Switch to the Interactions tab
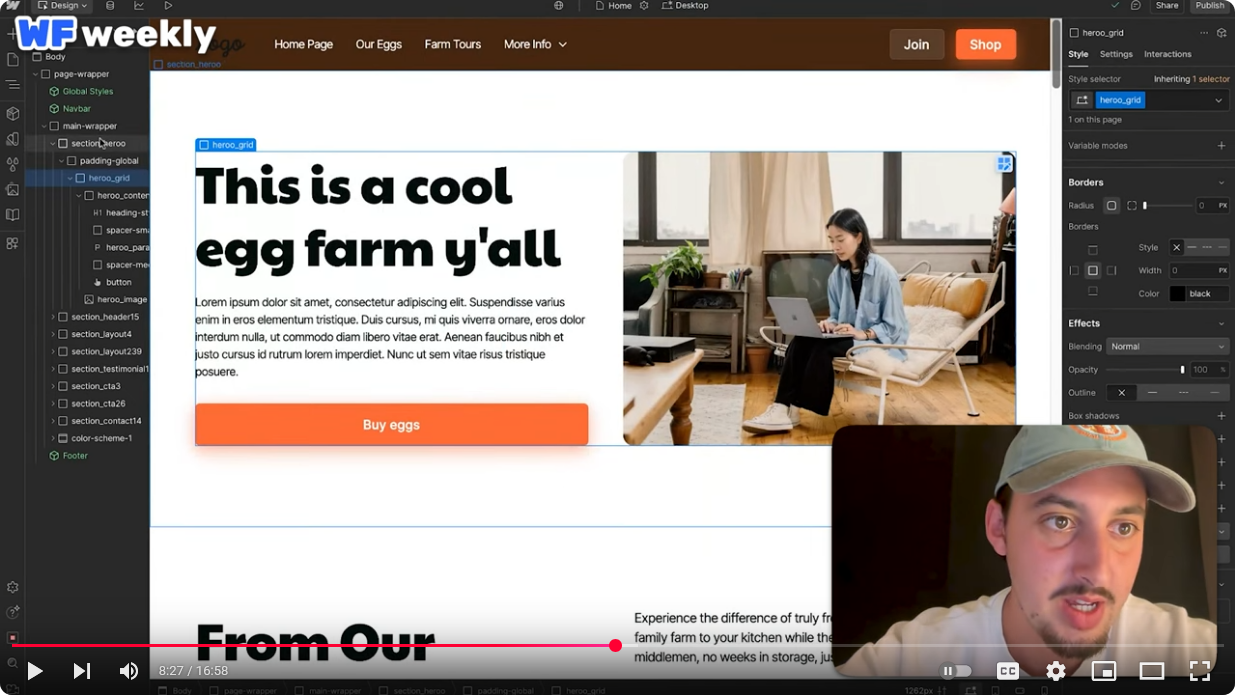Image resolution: width=1236 pixels, height=695 pixels. click(1167, 54)
